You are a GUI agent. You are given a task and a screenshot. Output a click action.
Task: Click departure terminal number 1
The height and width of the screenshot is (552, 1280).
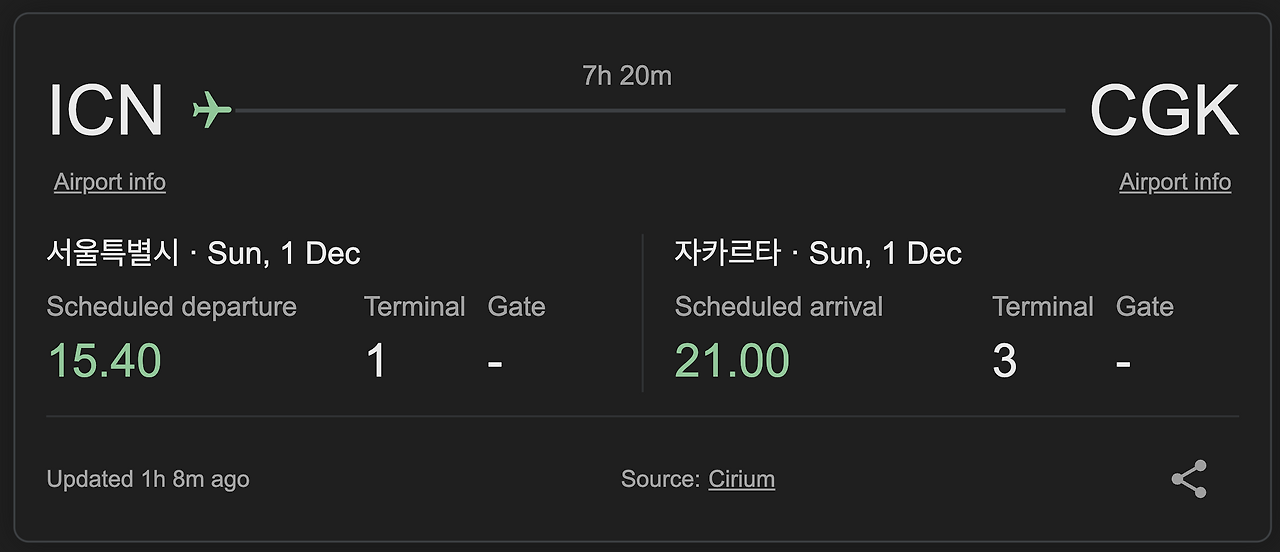coord(376,361)
